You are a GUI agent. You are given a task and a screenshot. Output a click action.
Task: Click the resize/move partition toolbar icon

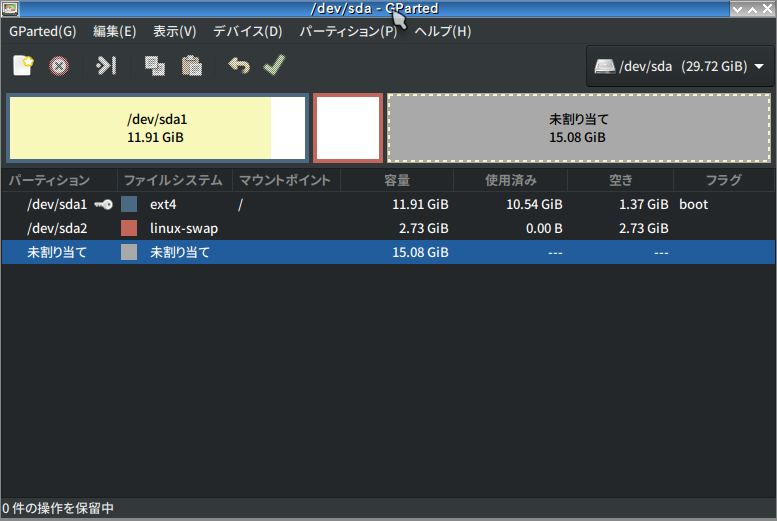click(106, 65)
